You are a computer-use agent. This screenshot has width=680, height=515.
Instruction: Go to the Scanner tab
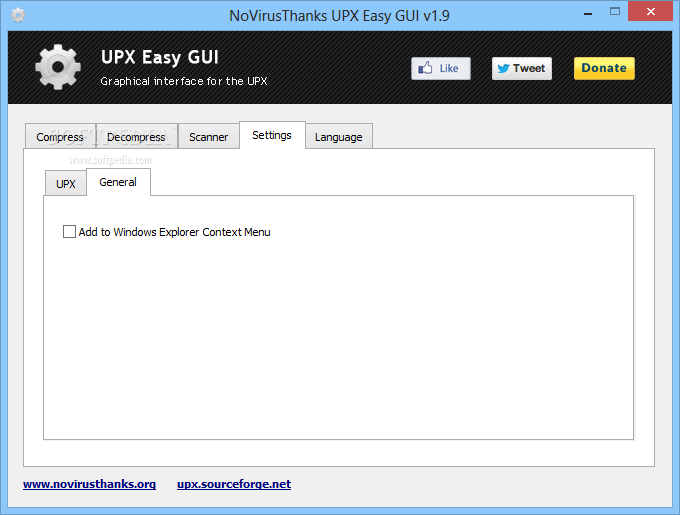coord(209,137)
